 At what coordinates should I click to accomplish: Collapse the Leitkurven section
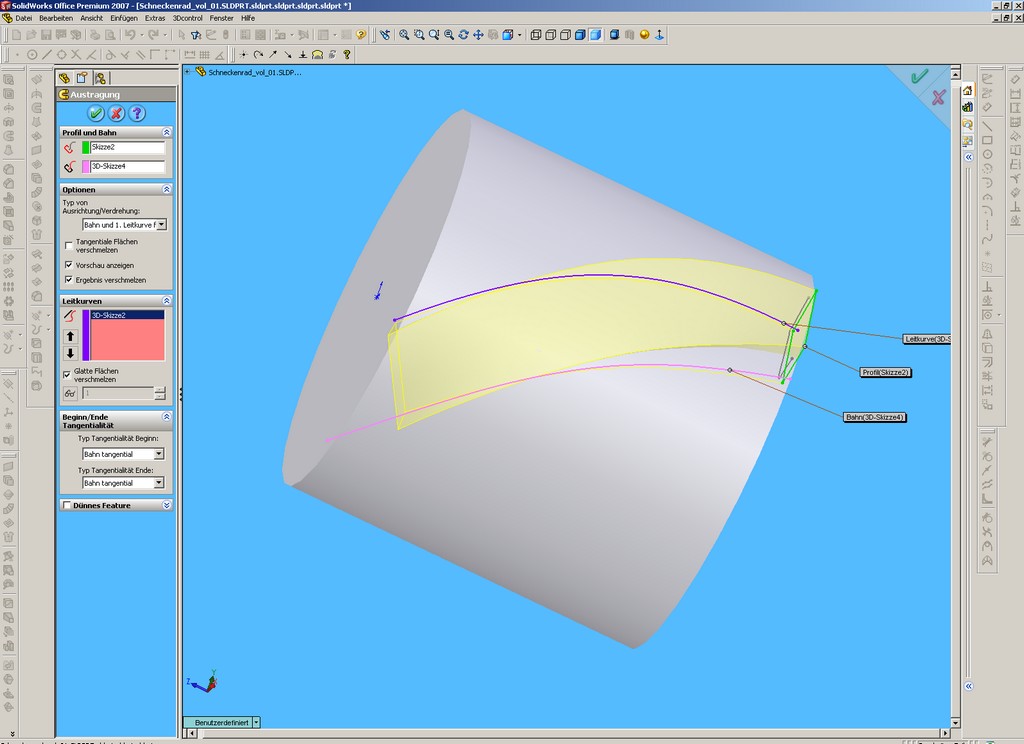tap(166, 301)
